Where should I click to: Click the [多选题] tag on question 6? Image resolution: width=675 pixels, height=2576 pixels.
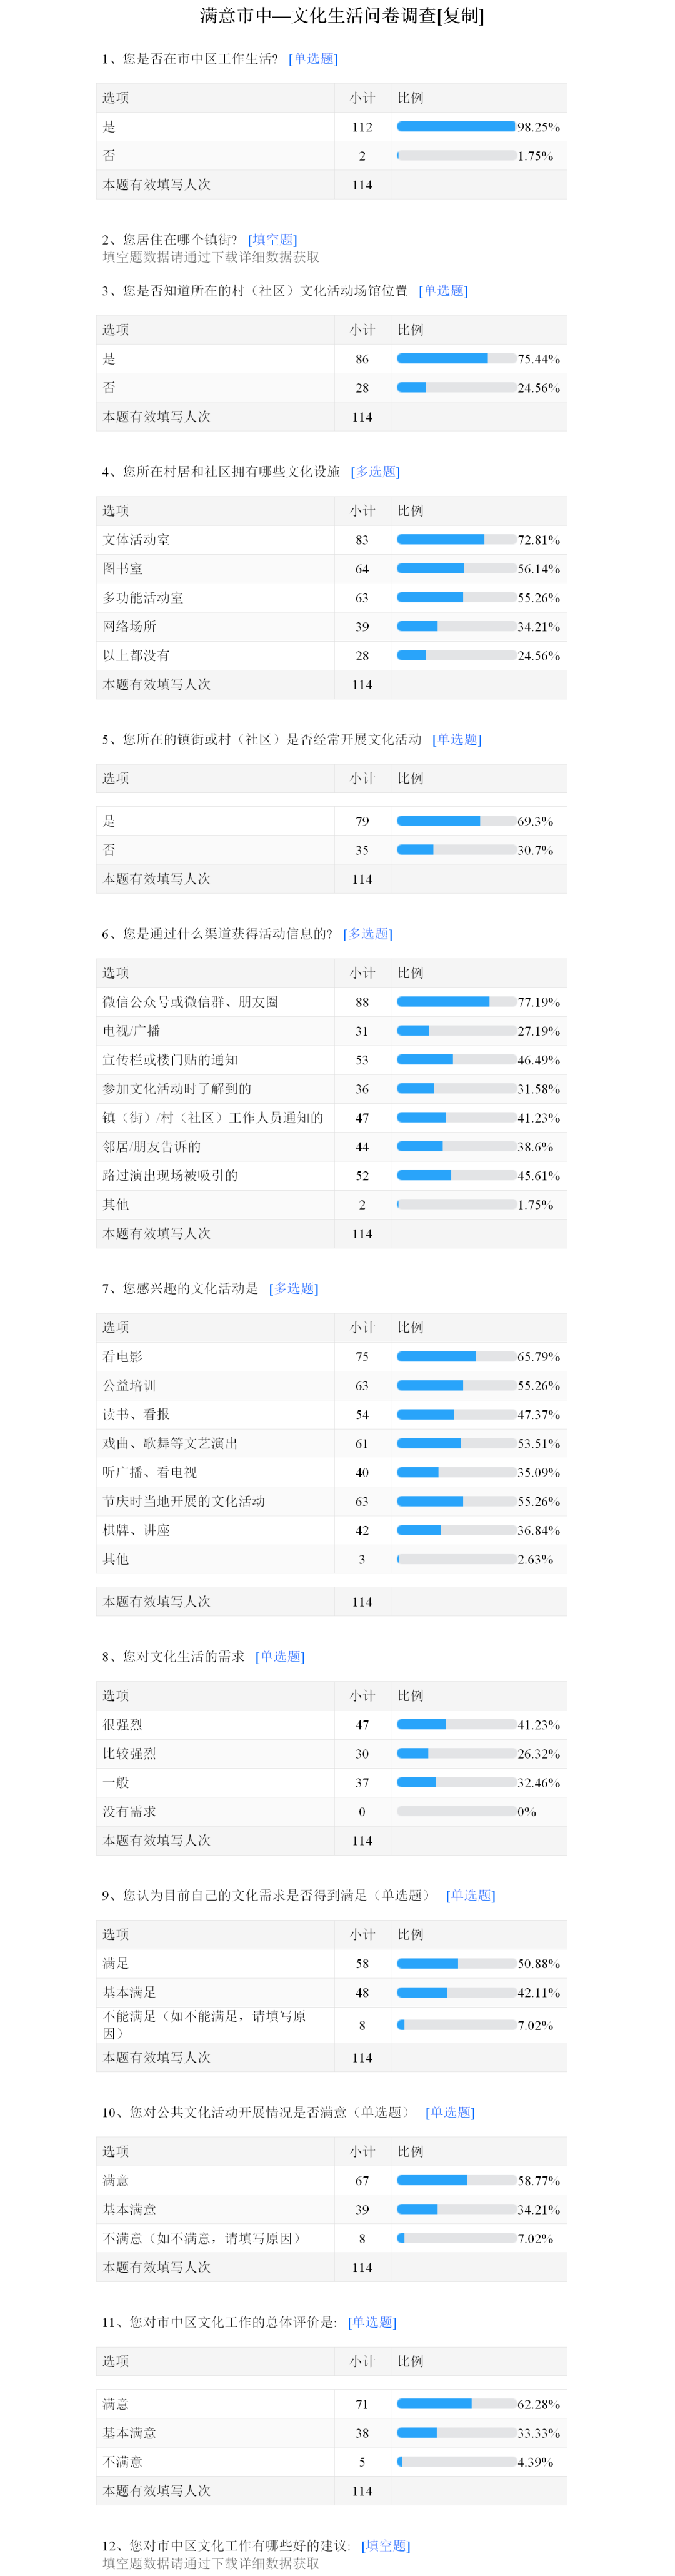tap(368, 934)
